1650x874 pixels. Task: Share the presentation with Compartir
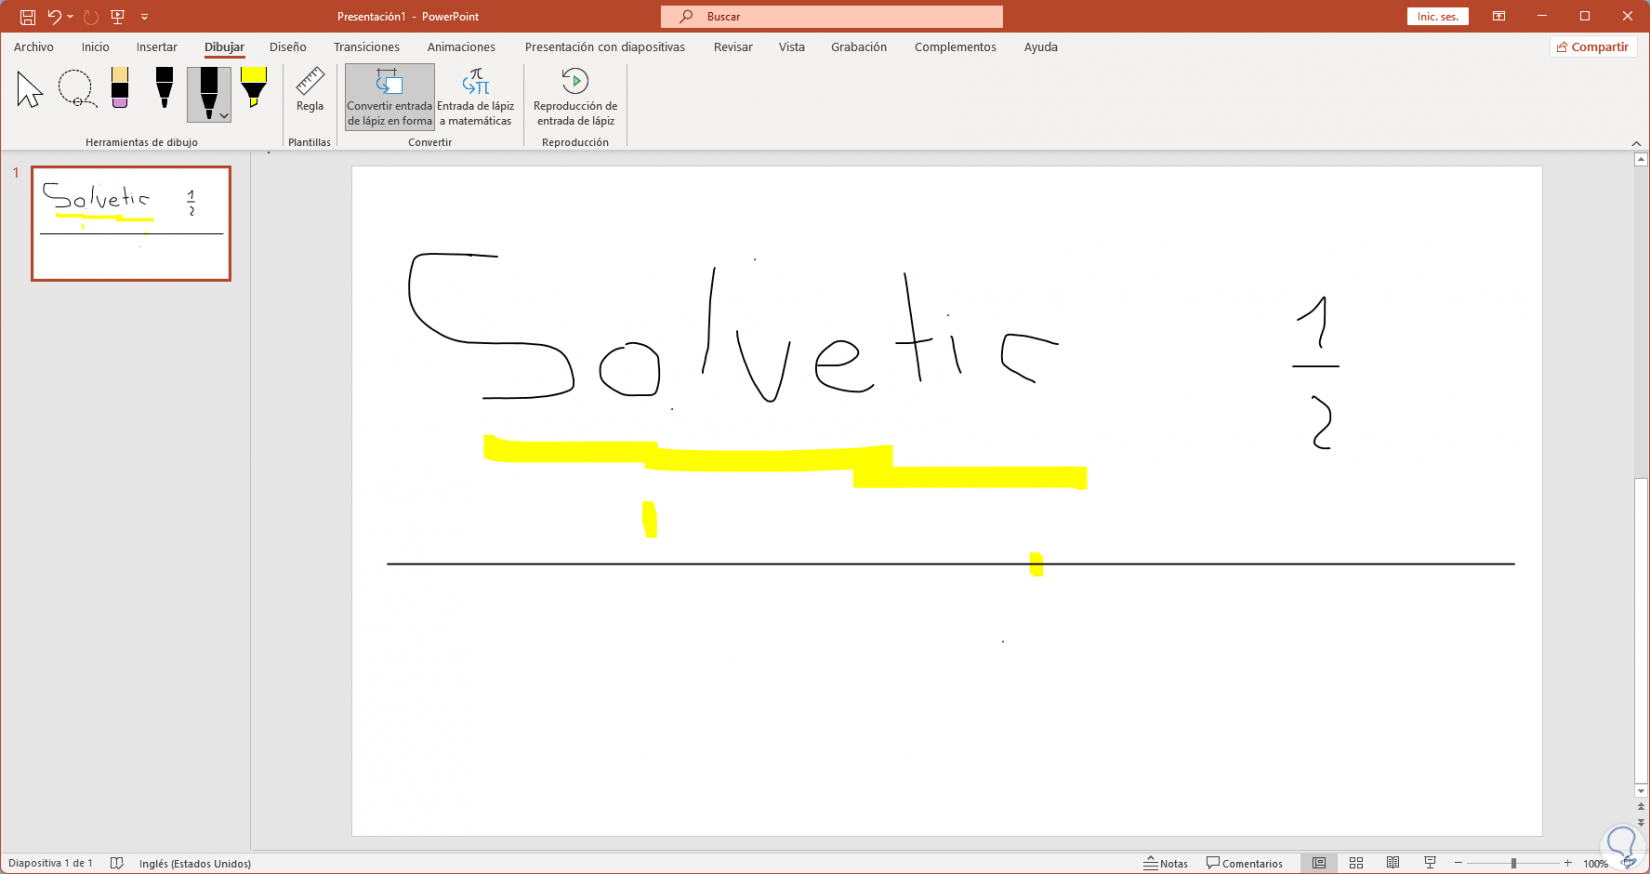click(1593, 47)
